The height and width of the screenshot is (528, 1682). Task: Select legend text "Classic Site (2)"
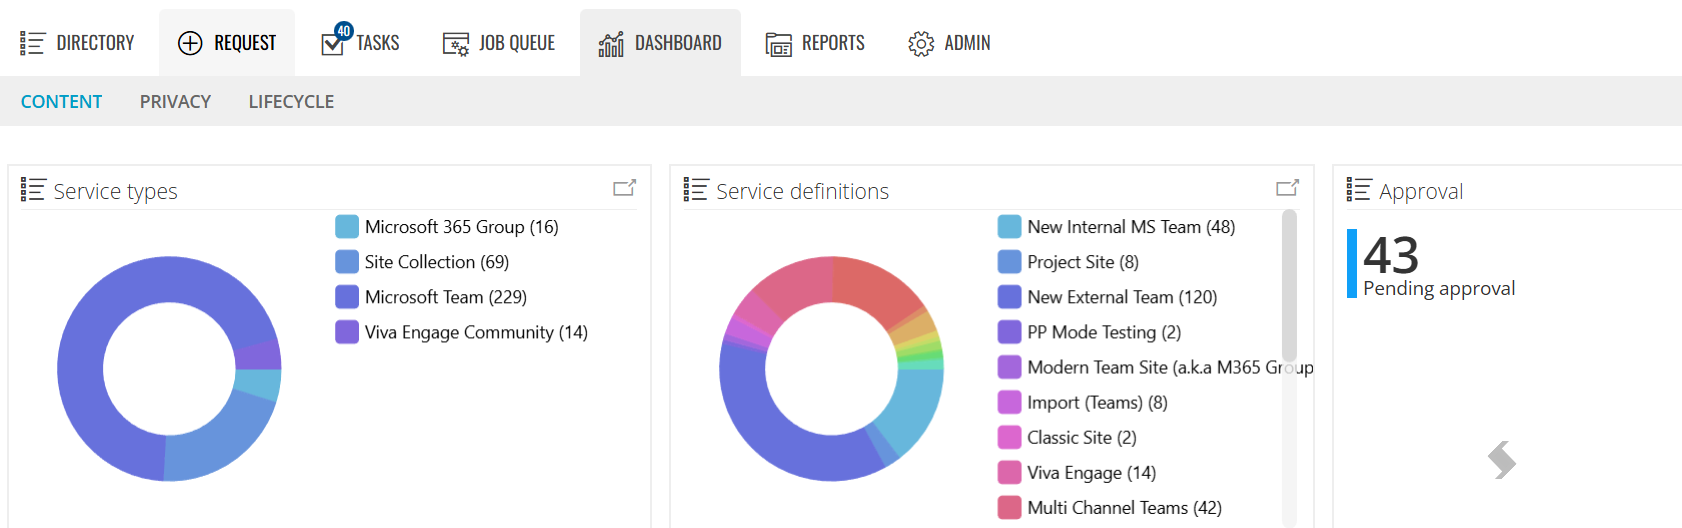coord(1082,437)
